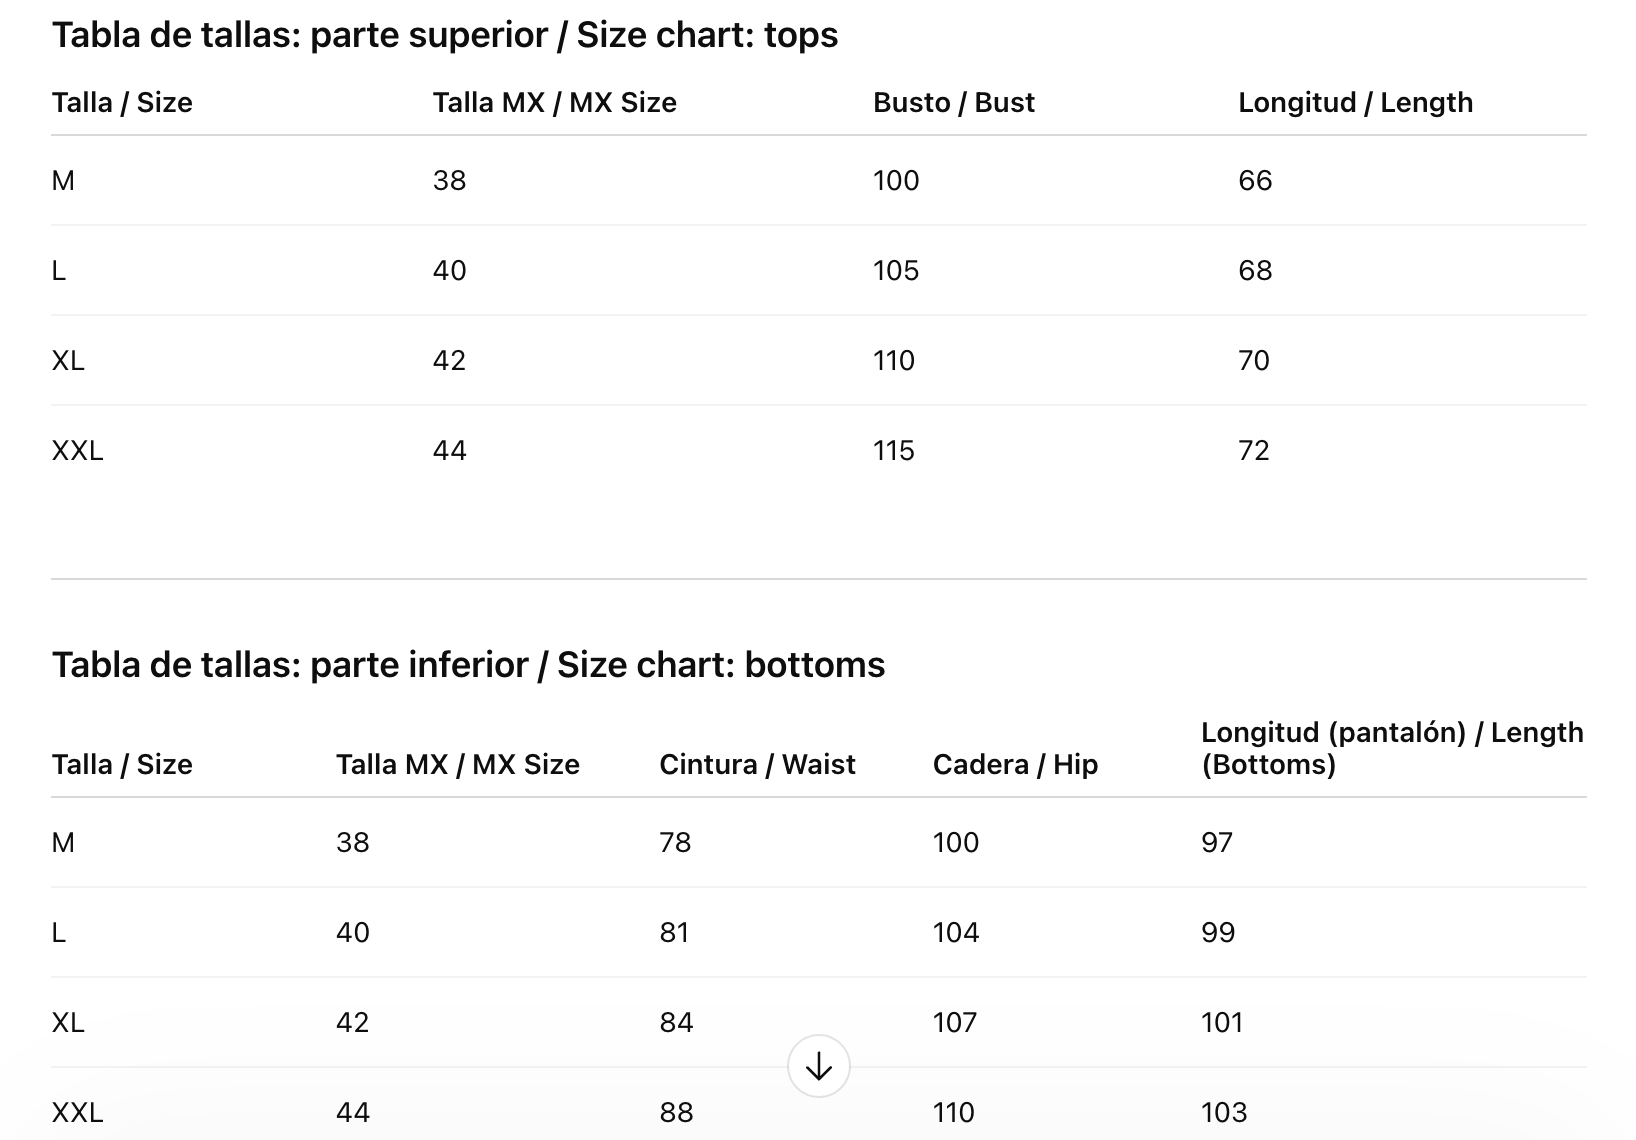Click bottoms length 103 for size XXL
This screenshot has width=1636, height=1140.
[x=1223, y=1113]
